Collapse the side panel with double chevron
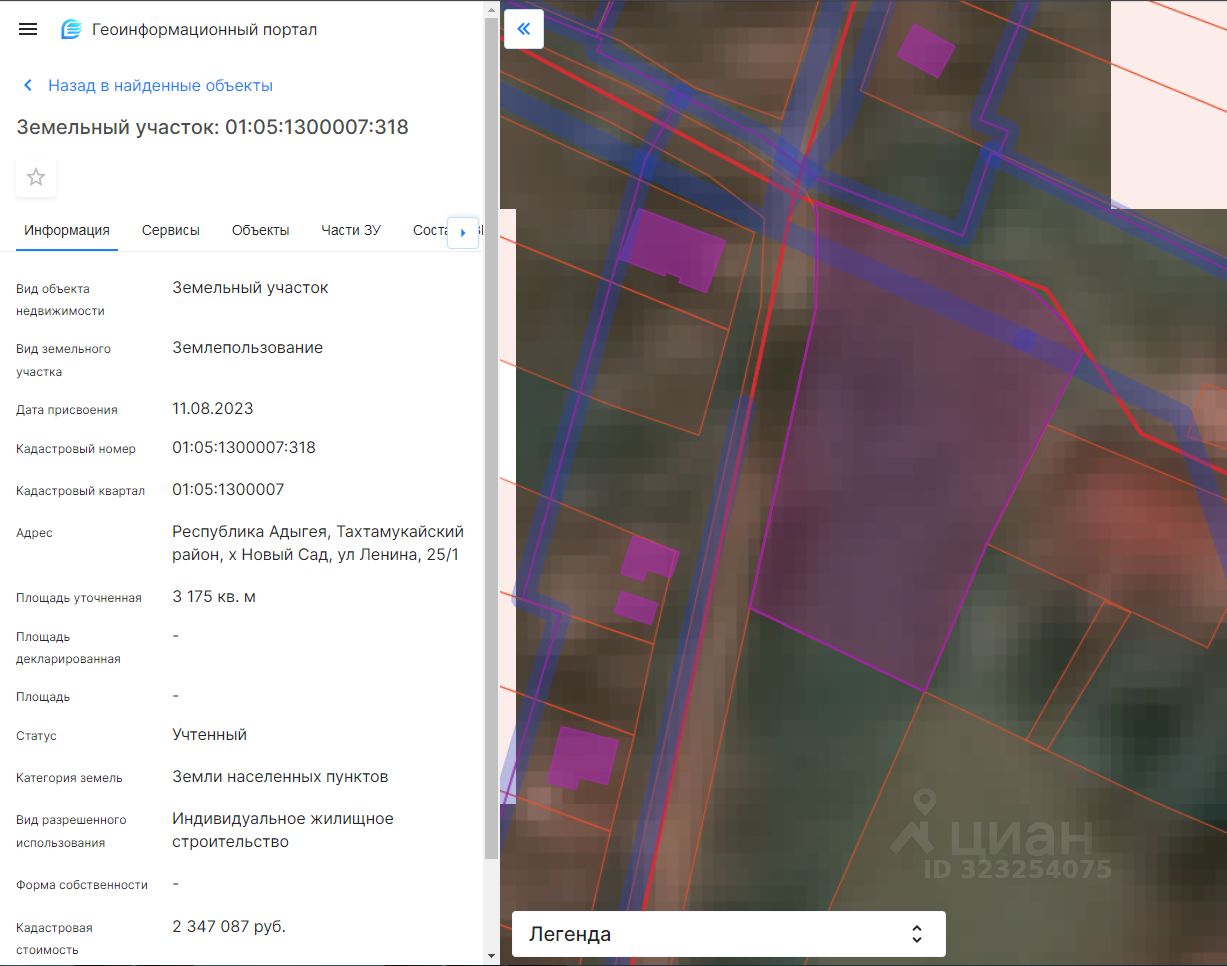The height and width of the screenshot is (966, 1227). 524,29
